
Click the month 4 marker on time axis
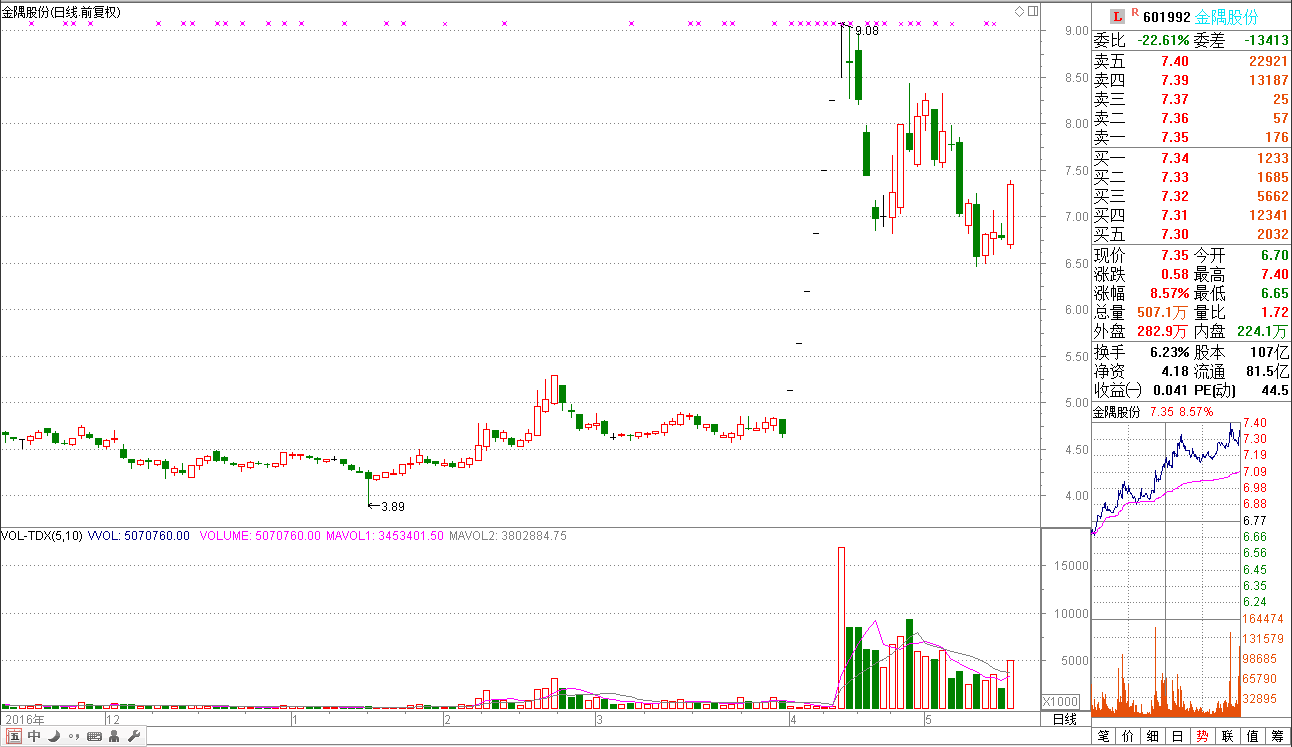click(794, 719)
